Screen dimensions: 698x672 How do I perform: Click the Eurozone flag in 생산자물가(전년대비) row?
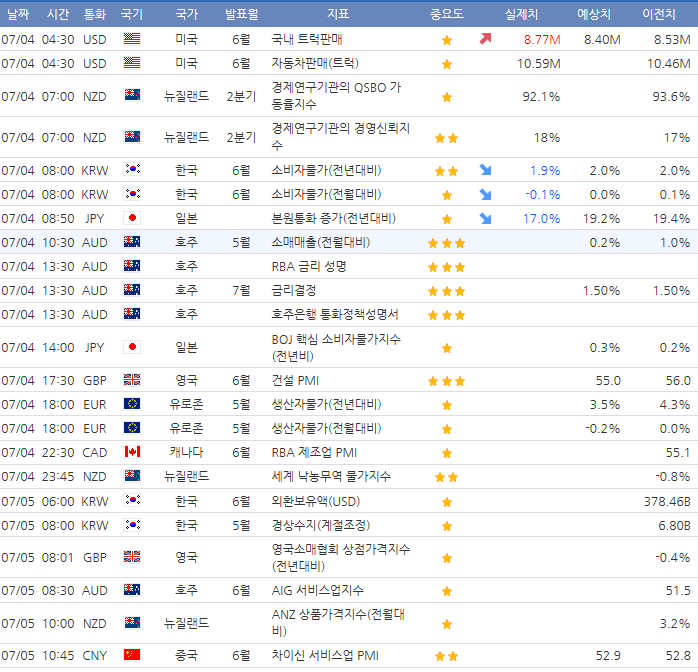click(x=132, y=404)
